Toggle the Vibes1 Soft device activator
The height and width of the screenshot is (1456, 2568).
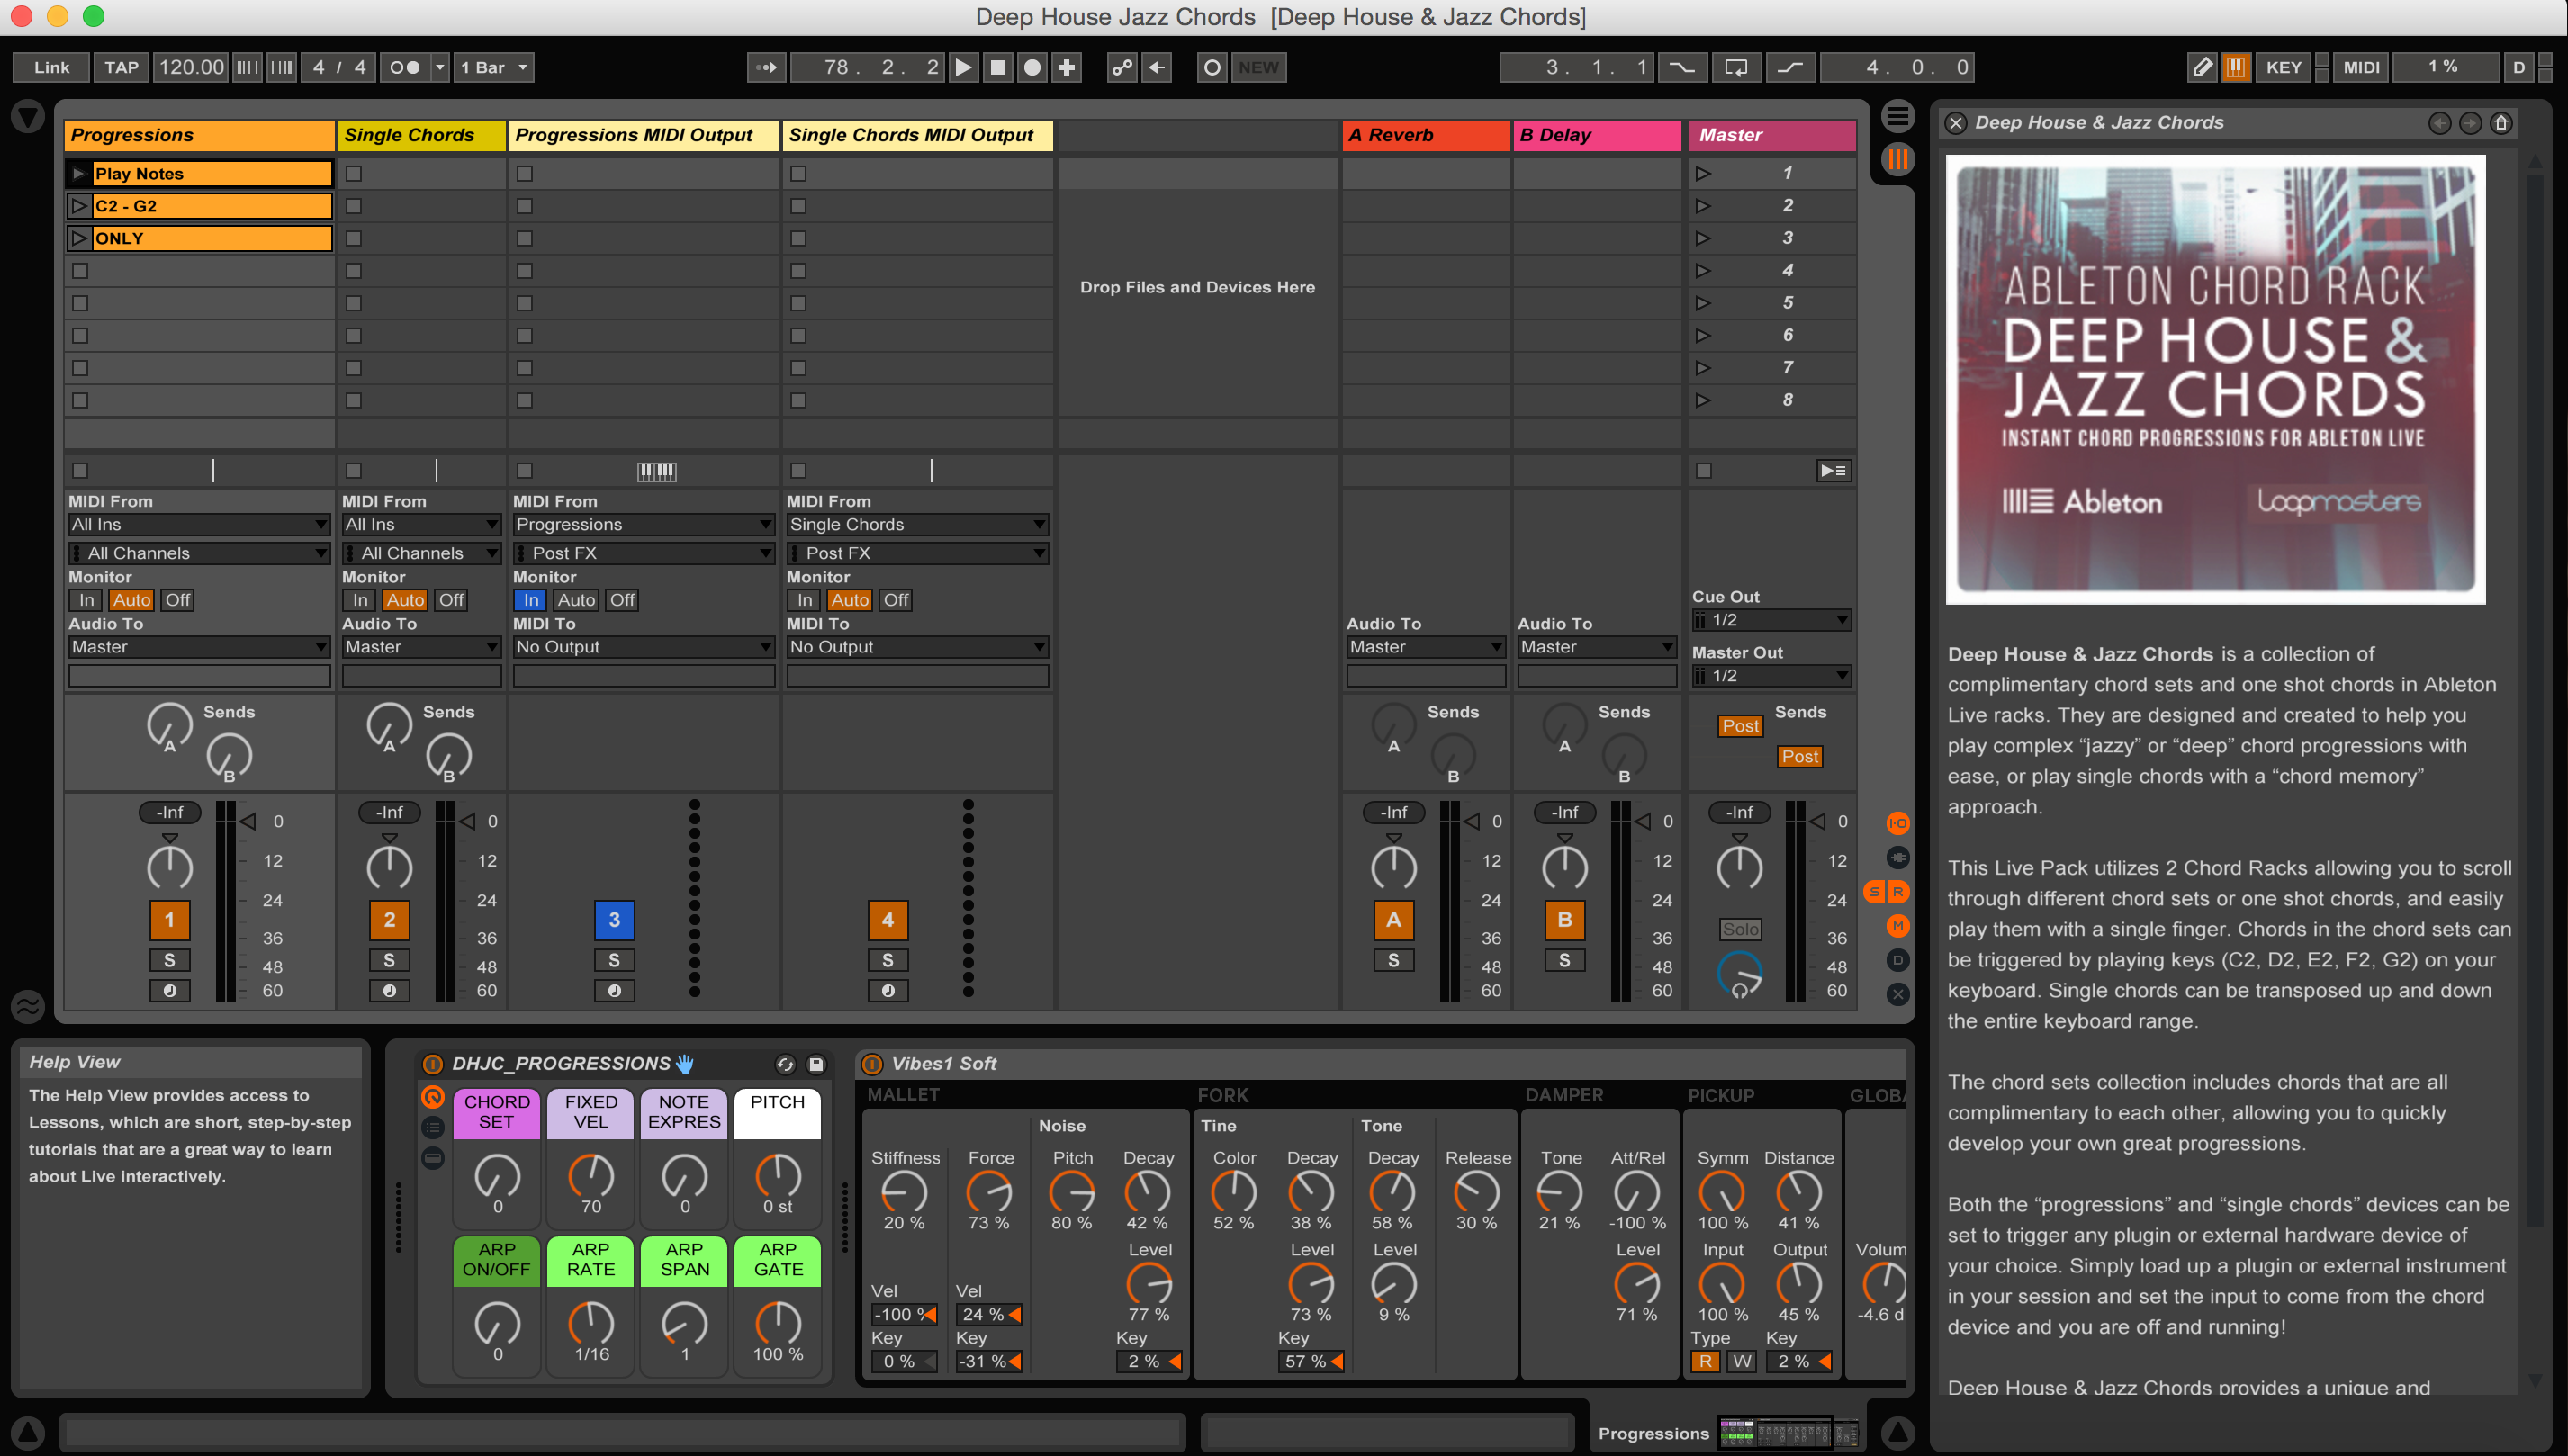(x=871, y=1064)
